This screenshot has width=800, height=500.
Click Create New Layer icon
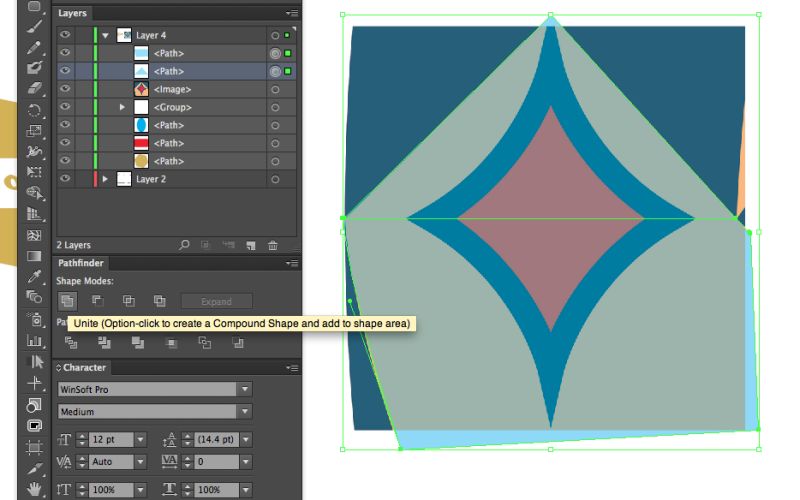pyautogui.click(x=251, y=245)
